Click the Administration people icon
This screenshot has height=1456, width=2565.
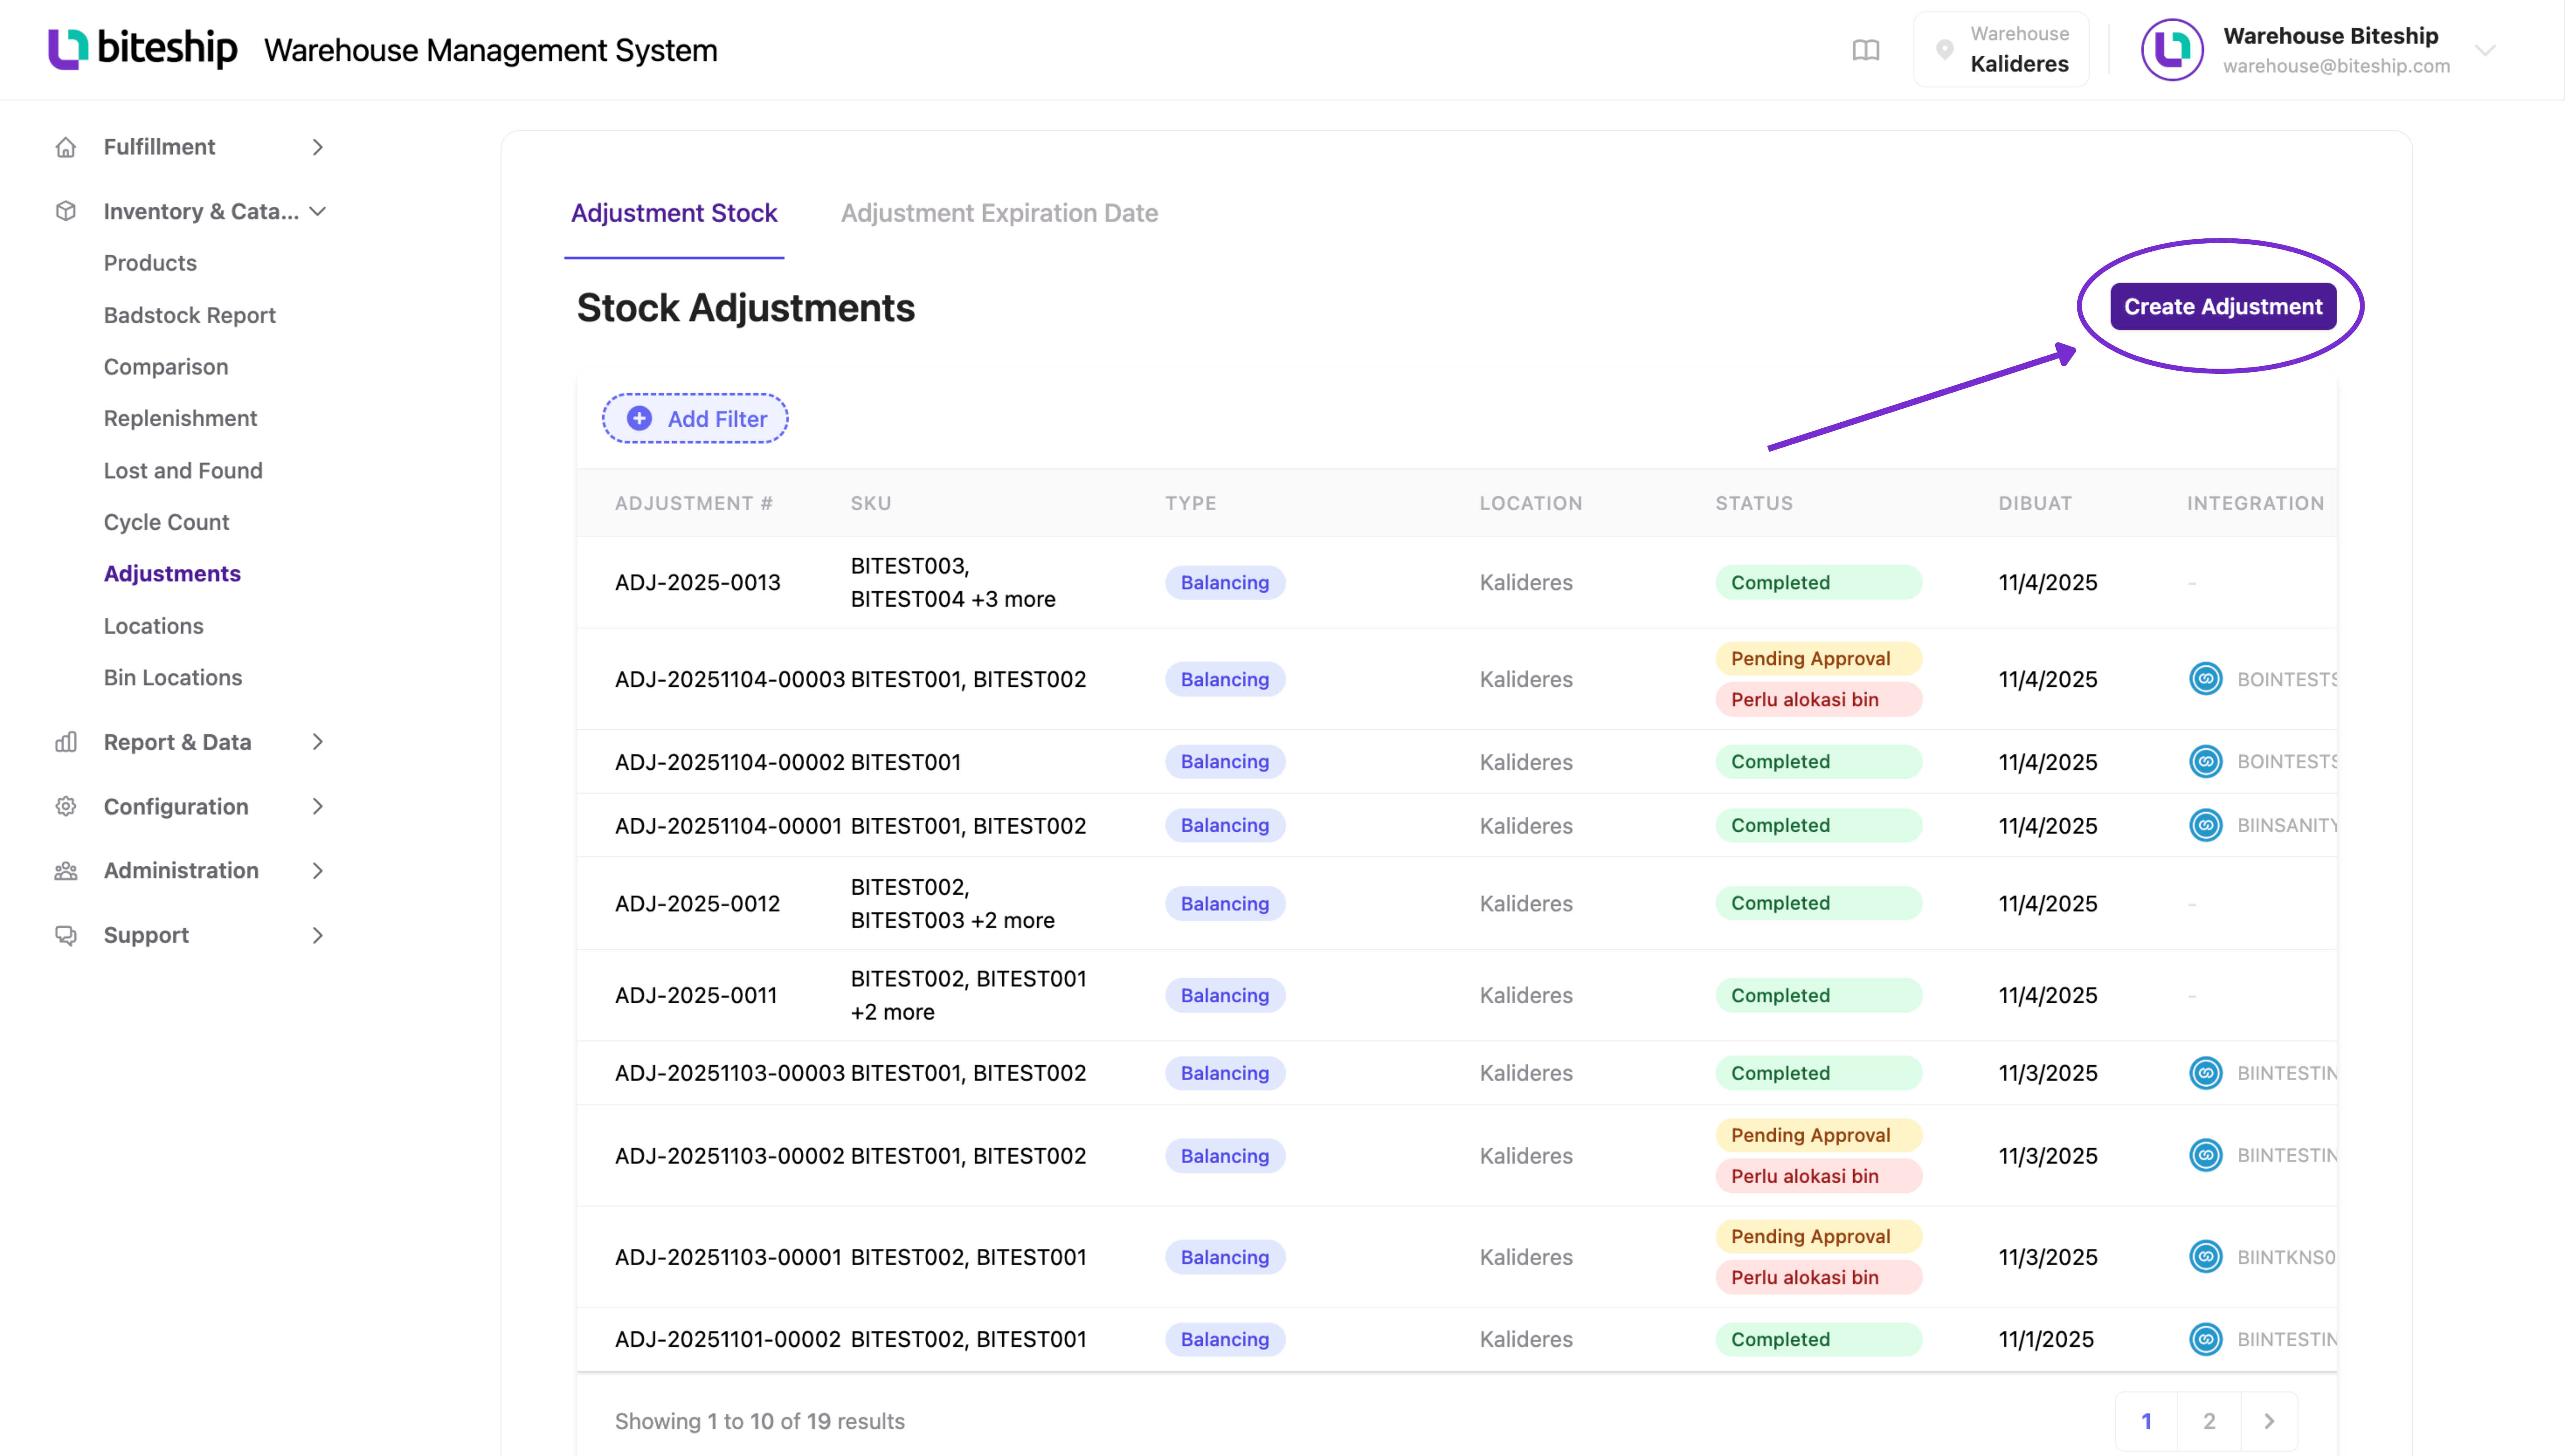pos(66,871)
